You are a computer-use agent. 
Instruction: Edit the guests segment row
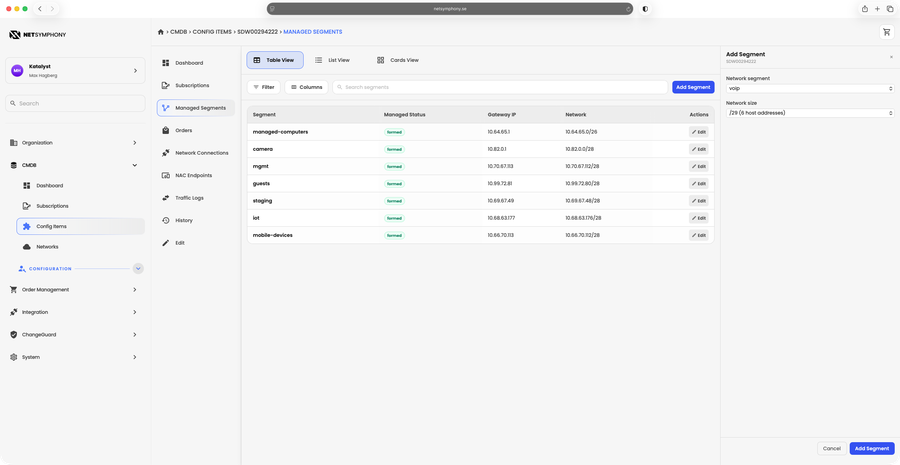[x=699, y=184]
